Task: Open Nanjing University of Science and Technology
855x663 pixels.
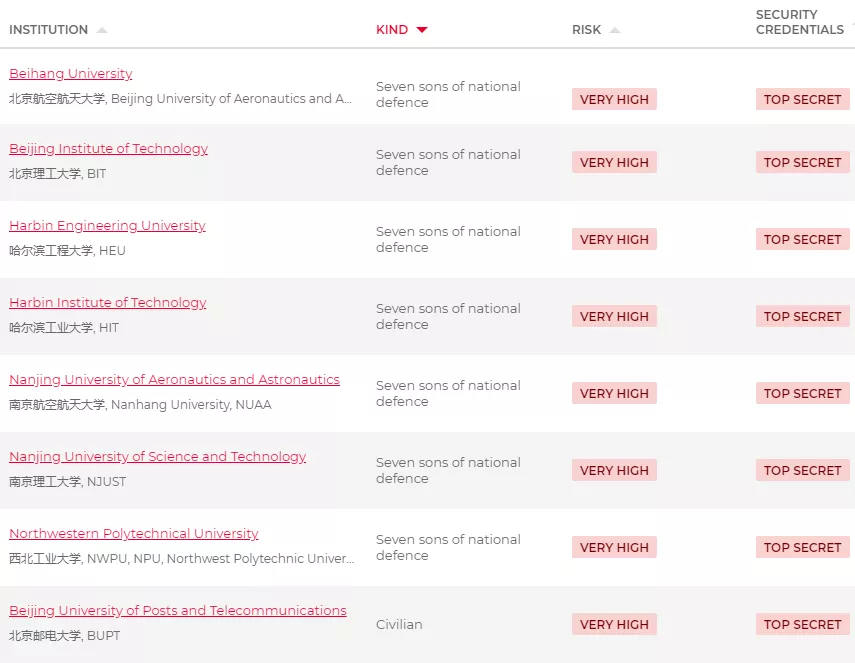Action: pyautogui.click(x=158, y=457)
